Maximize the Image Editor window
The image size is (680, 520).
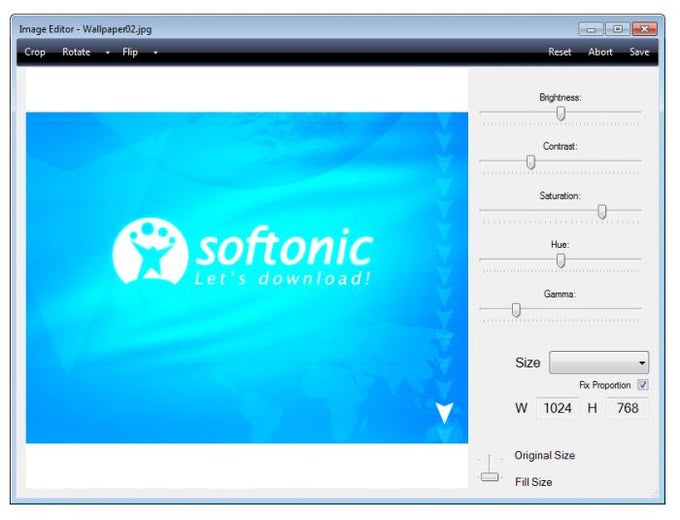tap(618, 29)
